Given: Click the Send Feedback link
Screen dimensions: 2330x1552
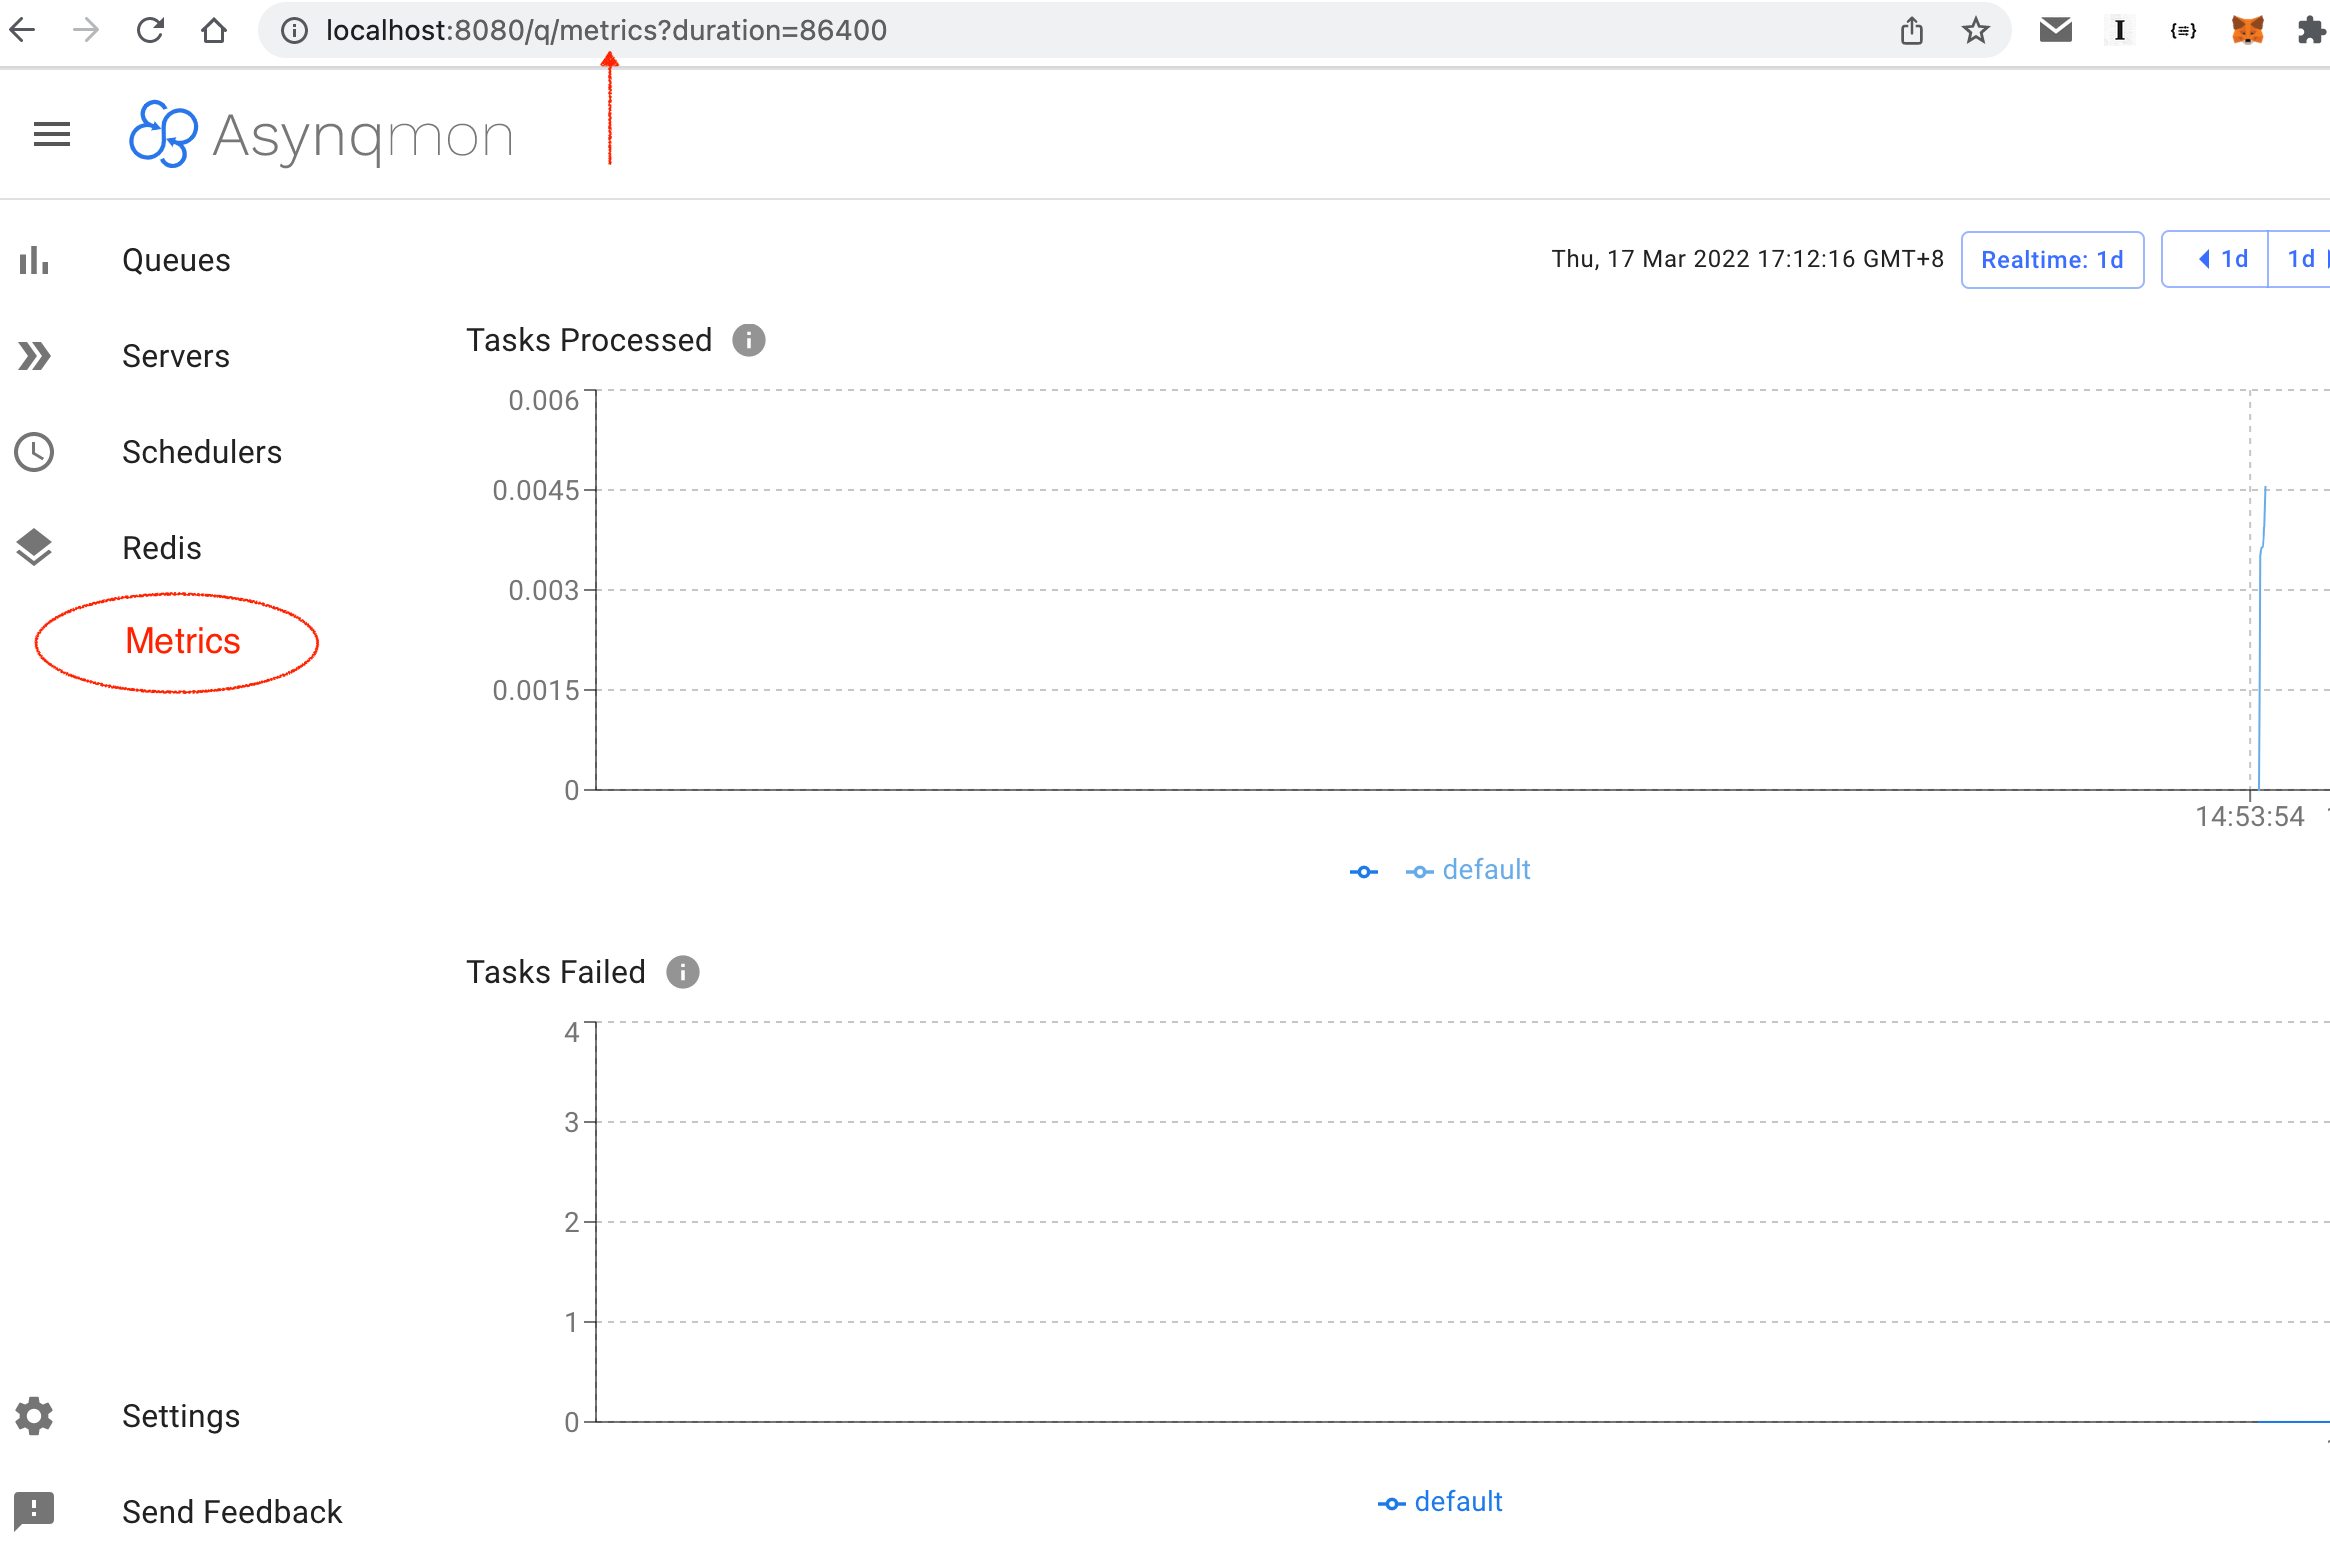Looking at the screenshot, I should click(231, 1512).
